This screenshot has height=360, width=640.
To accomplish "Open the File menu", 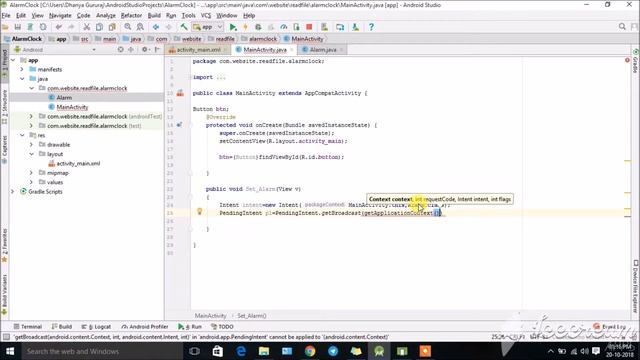I will point(6,16).
